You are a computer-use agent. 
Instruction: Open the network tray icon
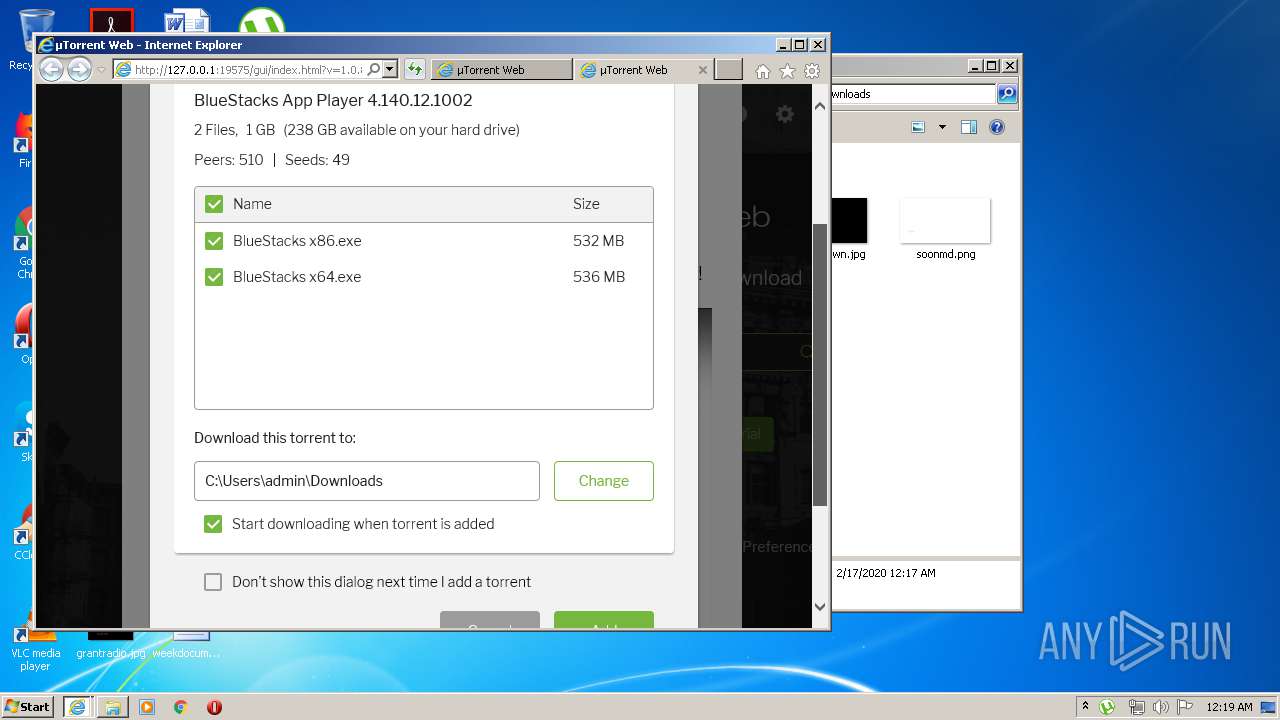coord(1137,707)
